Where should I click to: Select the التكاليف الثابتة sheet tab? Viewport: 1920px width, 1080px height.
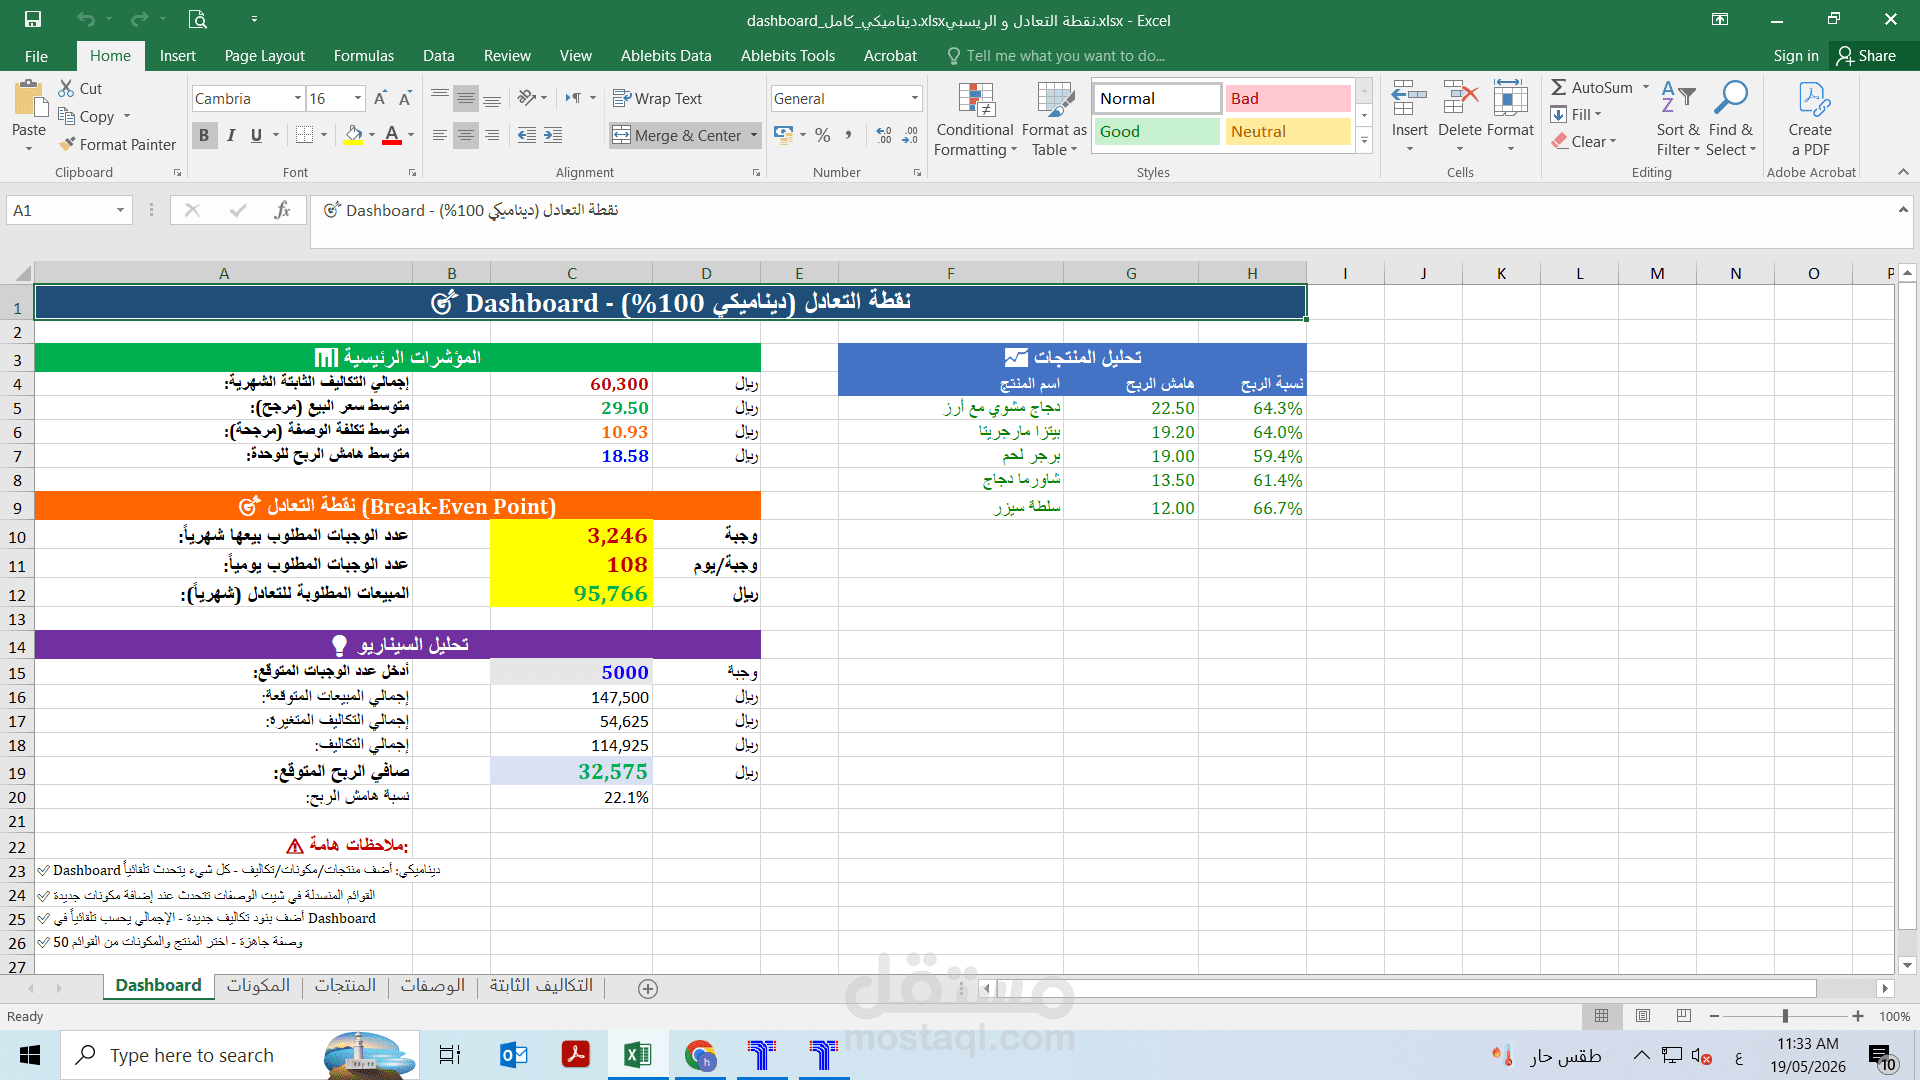pyautogui.click(x=541, y=986)
